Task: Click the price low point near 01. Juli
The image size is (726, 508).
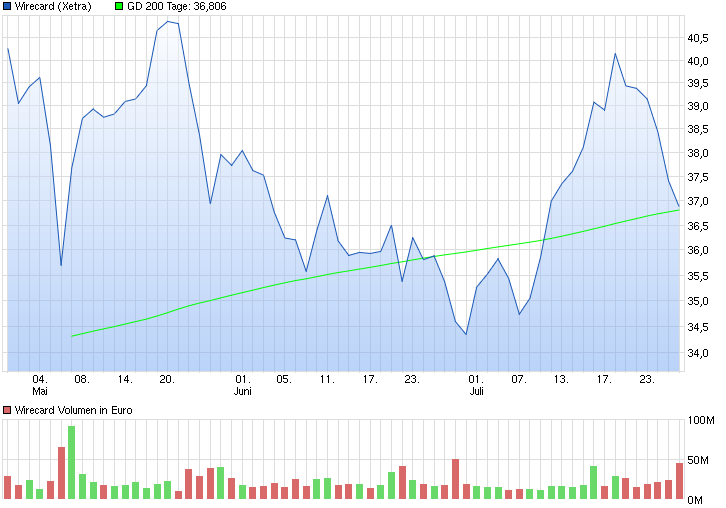Action: 466,334
